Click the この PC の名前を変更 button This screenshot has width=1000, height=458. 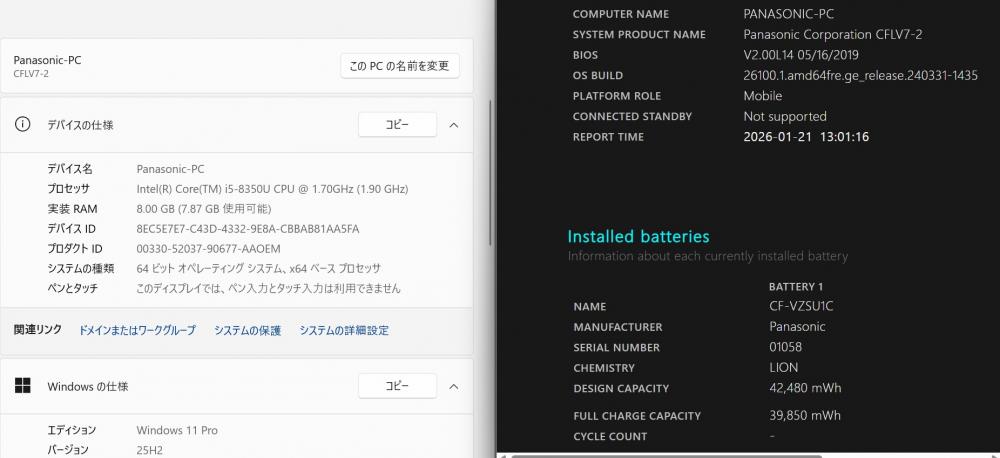click(400, 66)
